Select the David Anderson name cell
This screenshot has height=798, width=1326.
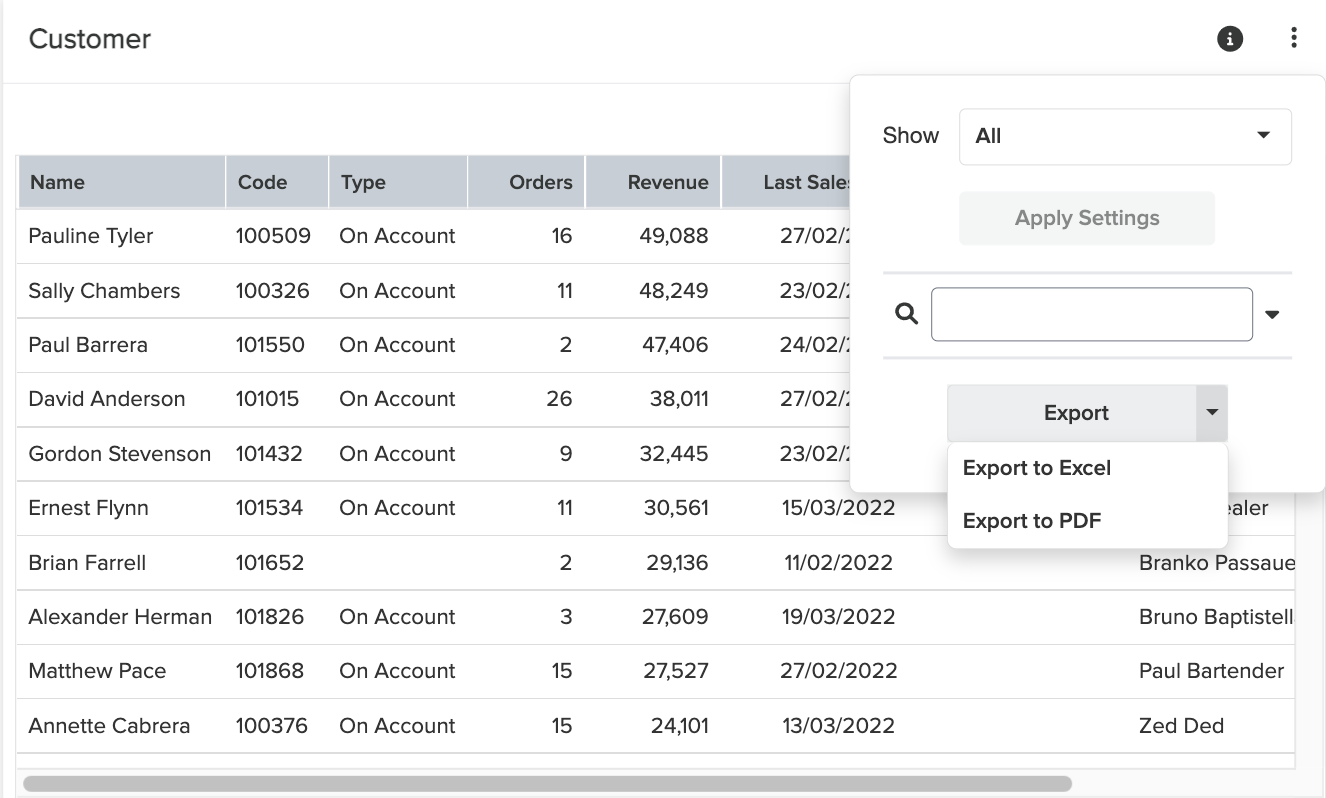coord(107,399)
